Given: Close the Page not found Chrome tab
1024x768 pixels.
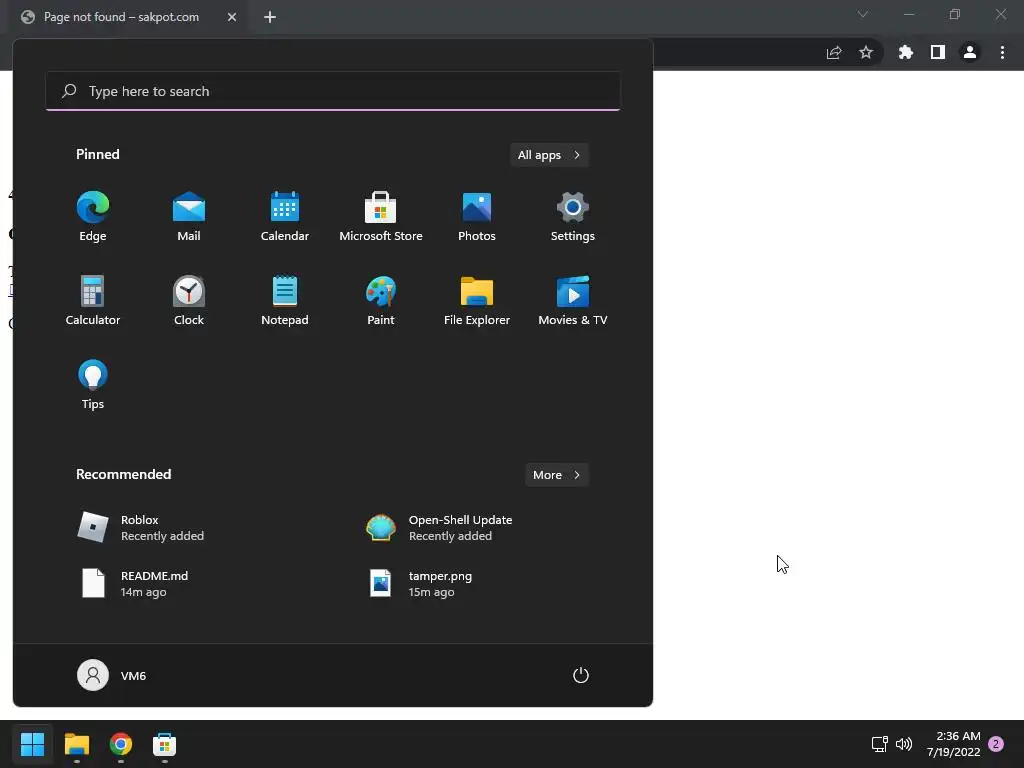Looking at the screenshot, I should coord(232,17).
